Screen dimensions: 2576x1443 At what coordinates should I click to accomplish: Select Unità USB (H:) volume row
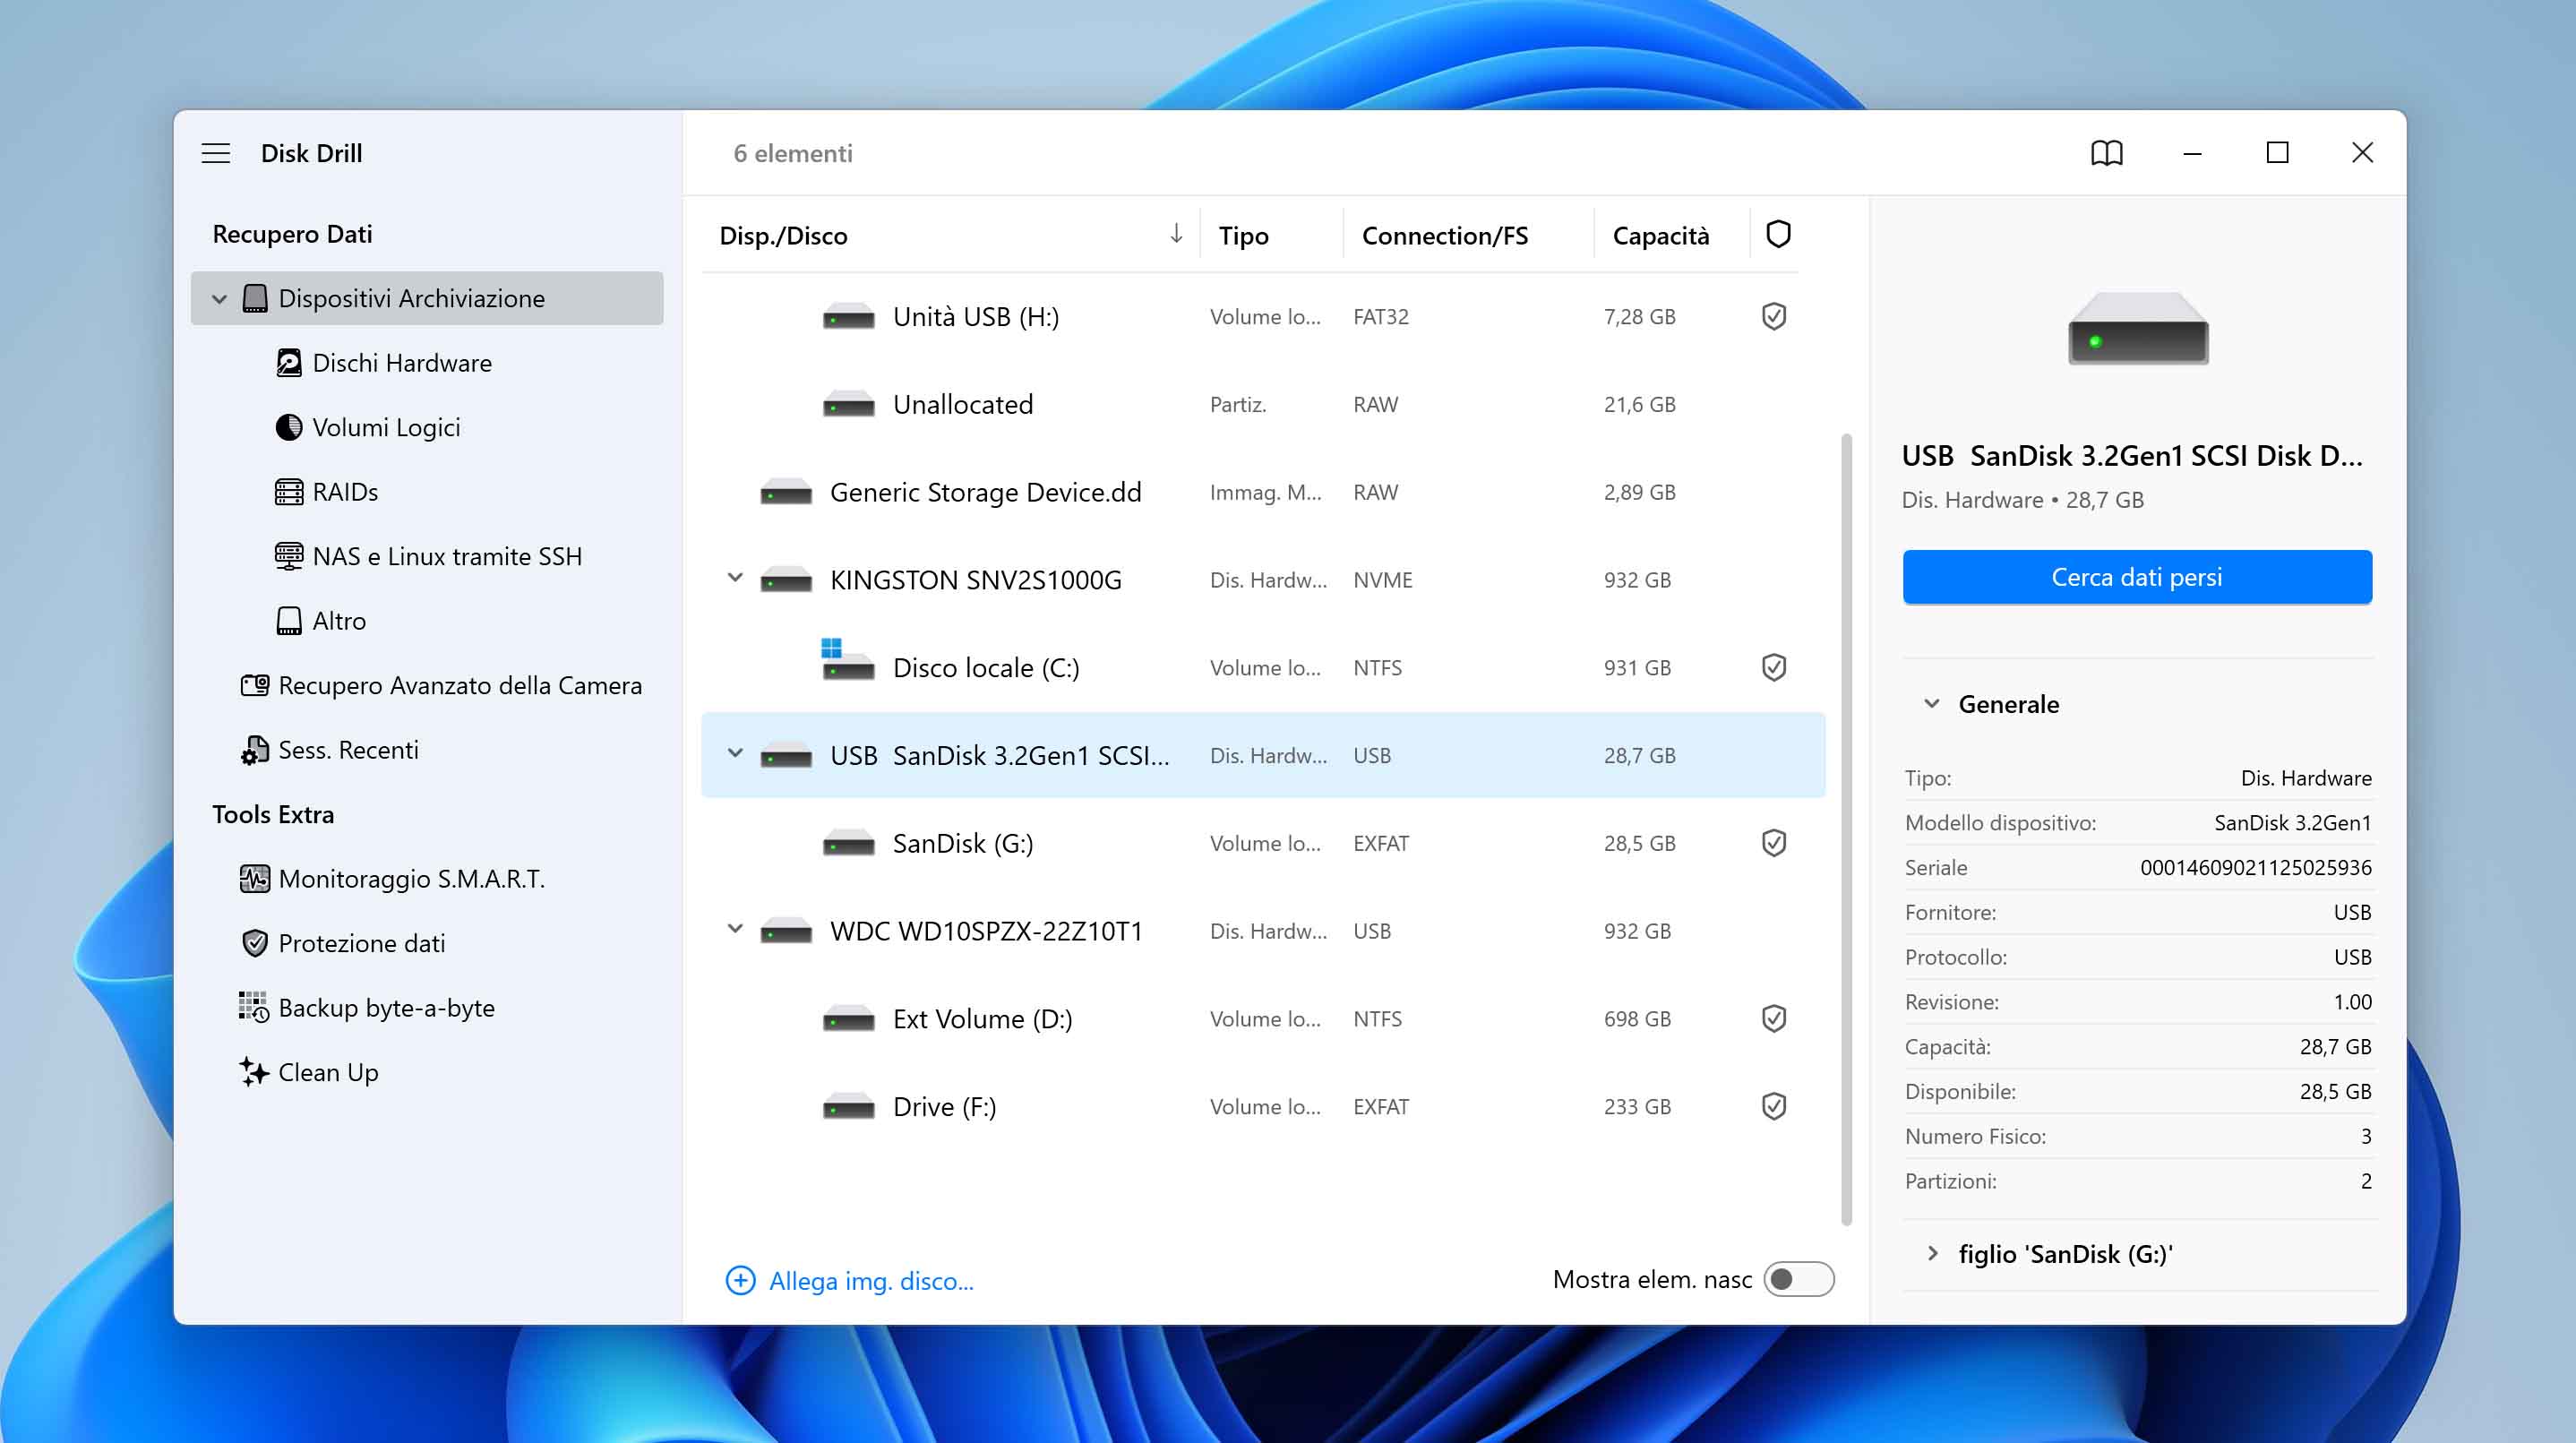(1263, 316)
